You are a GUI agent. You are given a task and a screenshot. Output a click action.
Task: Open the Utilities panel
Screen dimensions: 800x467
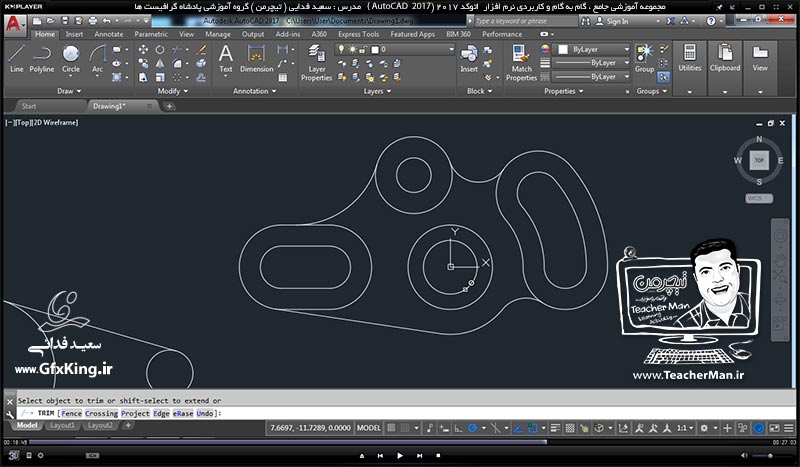pyautogui.click(x=690, y=57)
